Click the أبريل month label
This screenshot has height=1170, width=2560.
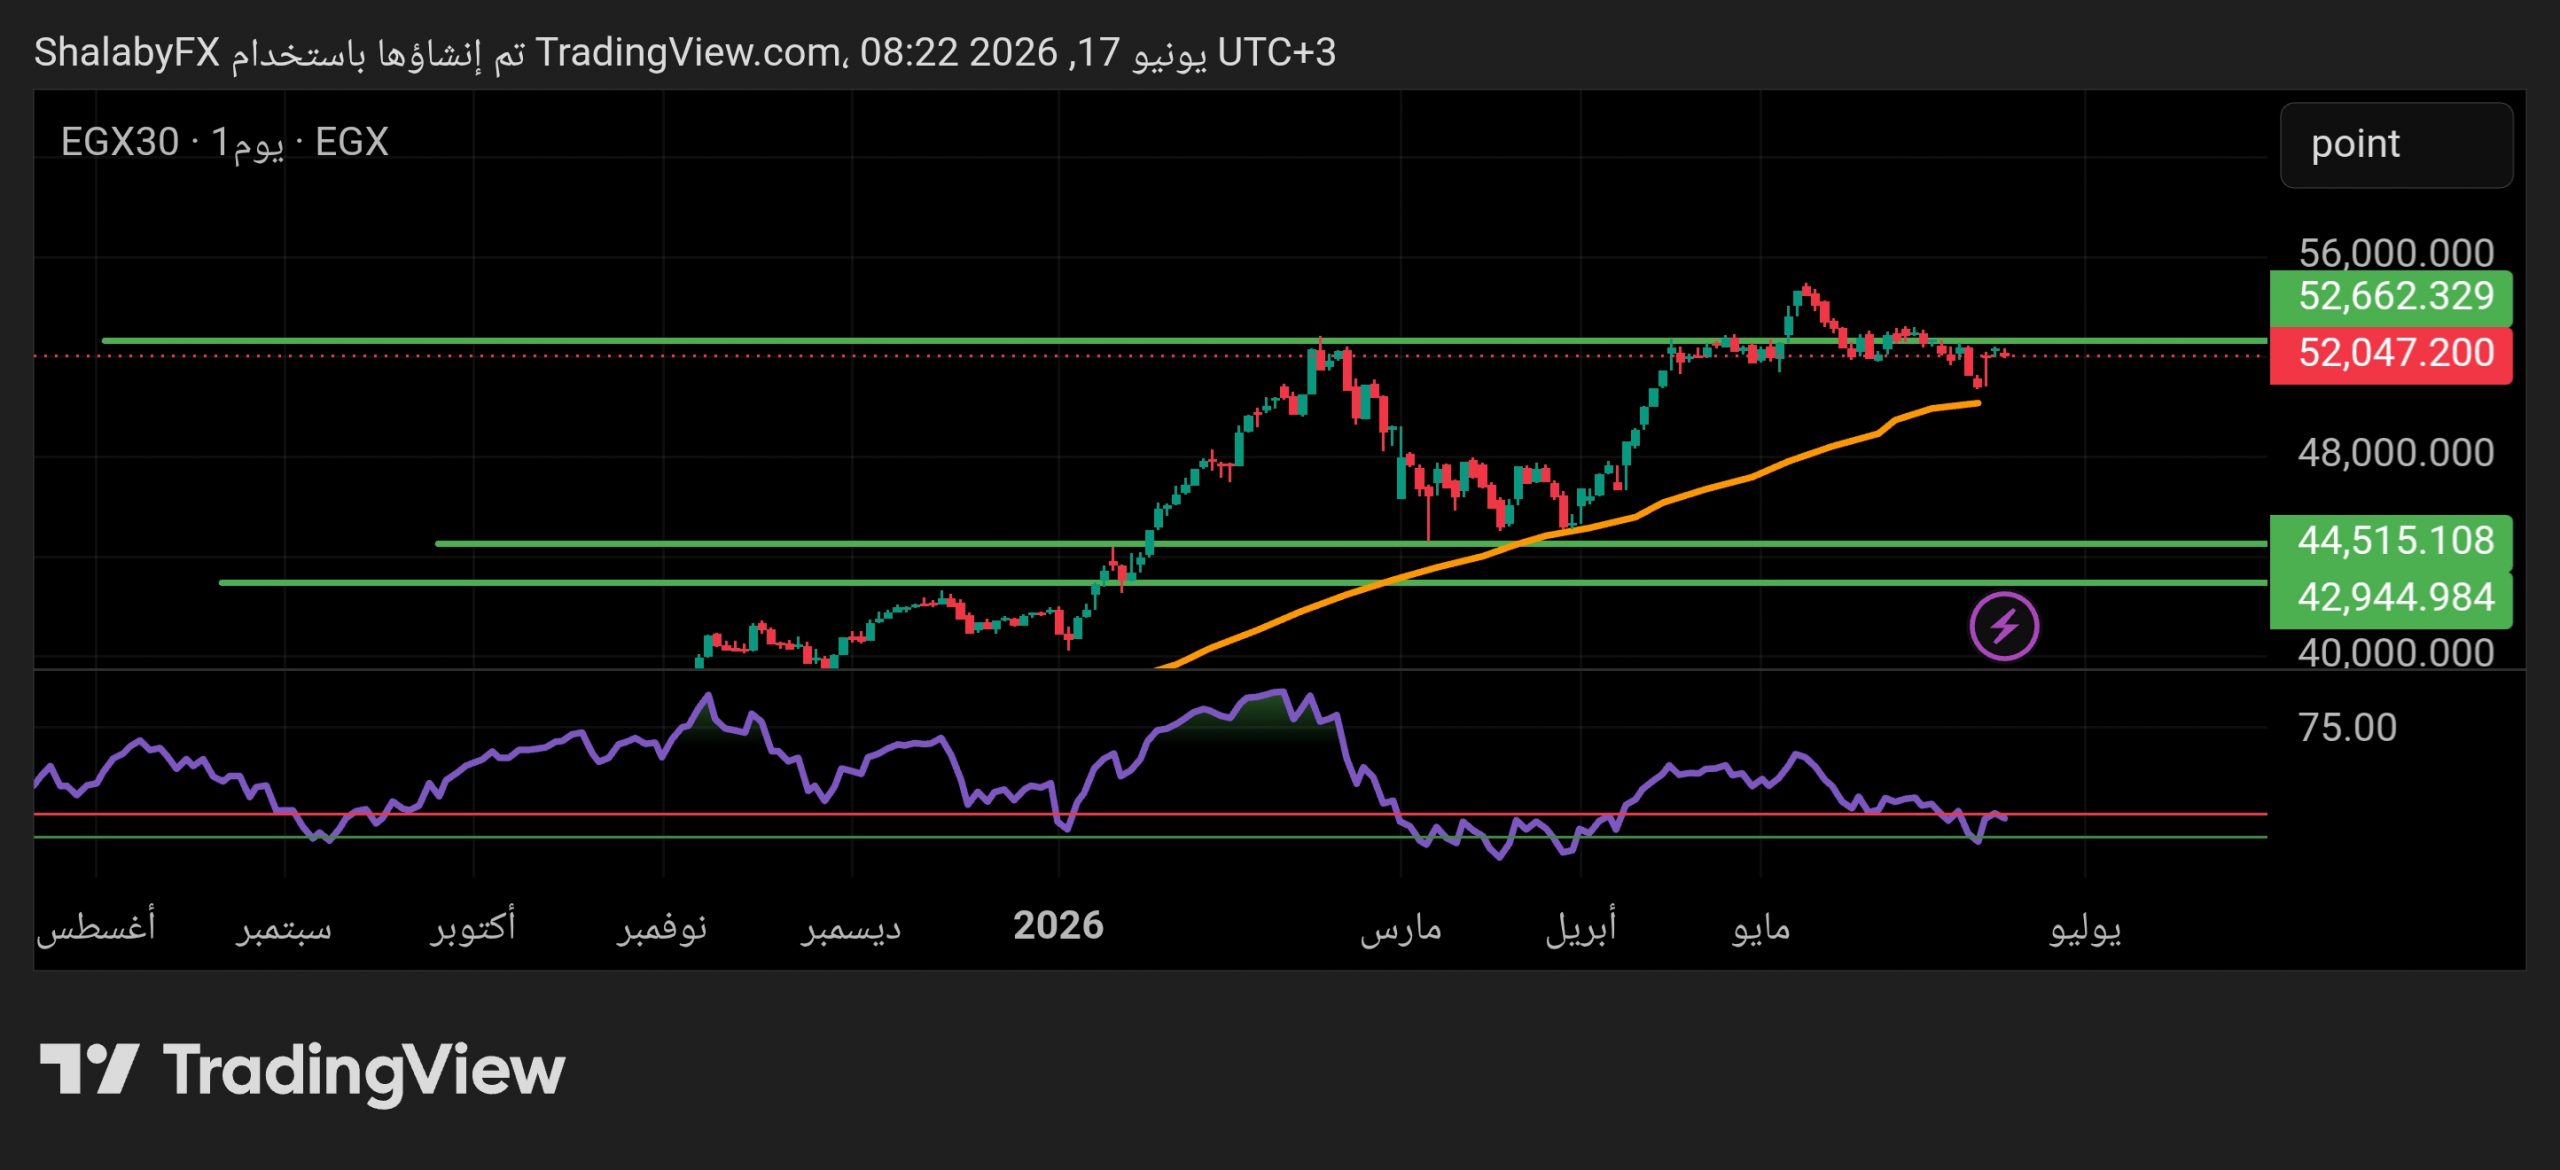(1581, 928)
